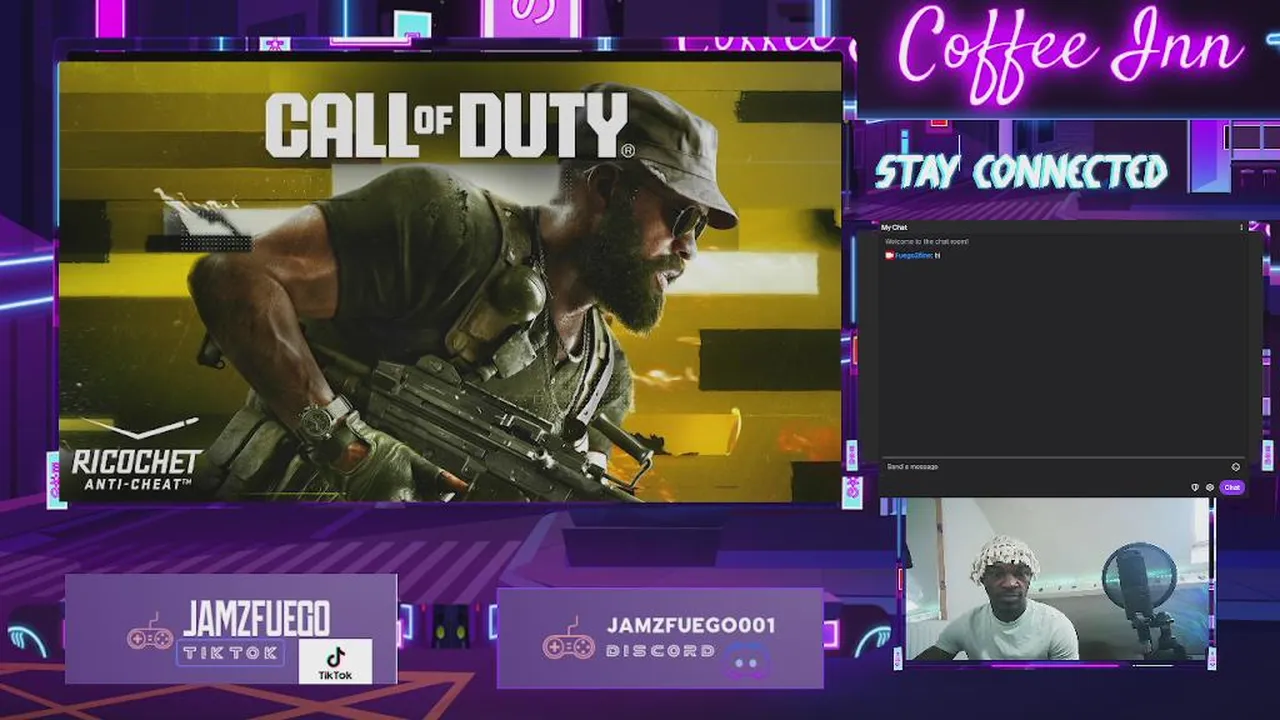The height and width of the screenshot is (720, 1280).
Task: Click the RICOCHET Anti-Cheat logo
Action: point(136,456)
